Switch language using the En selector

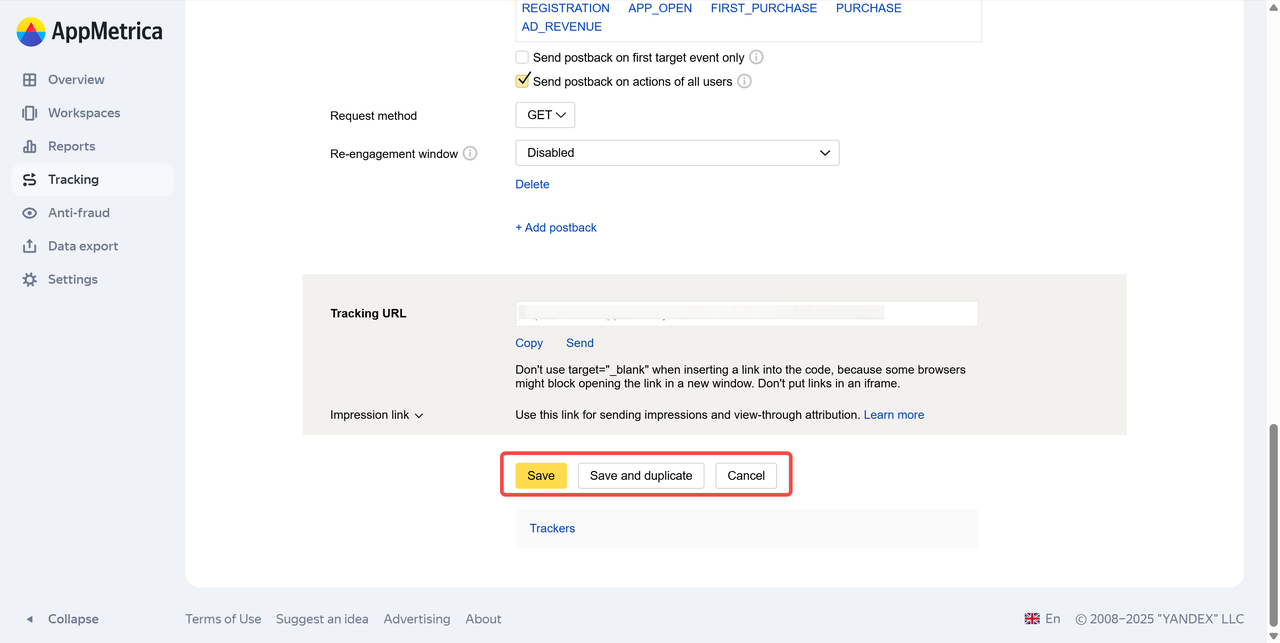pos(1042,619)
